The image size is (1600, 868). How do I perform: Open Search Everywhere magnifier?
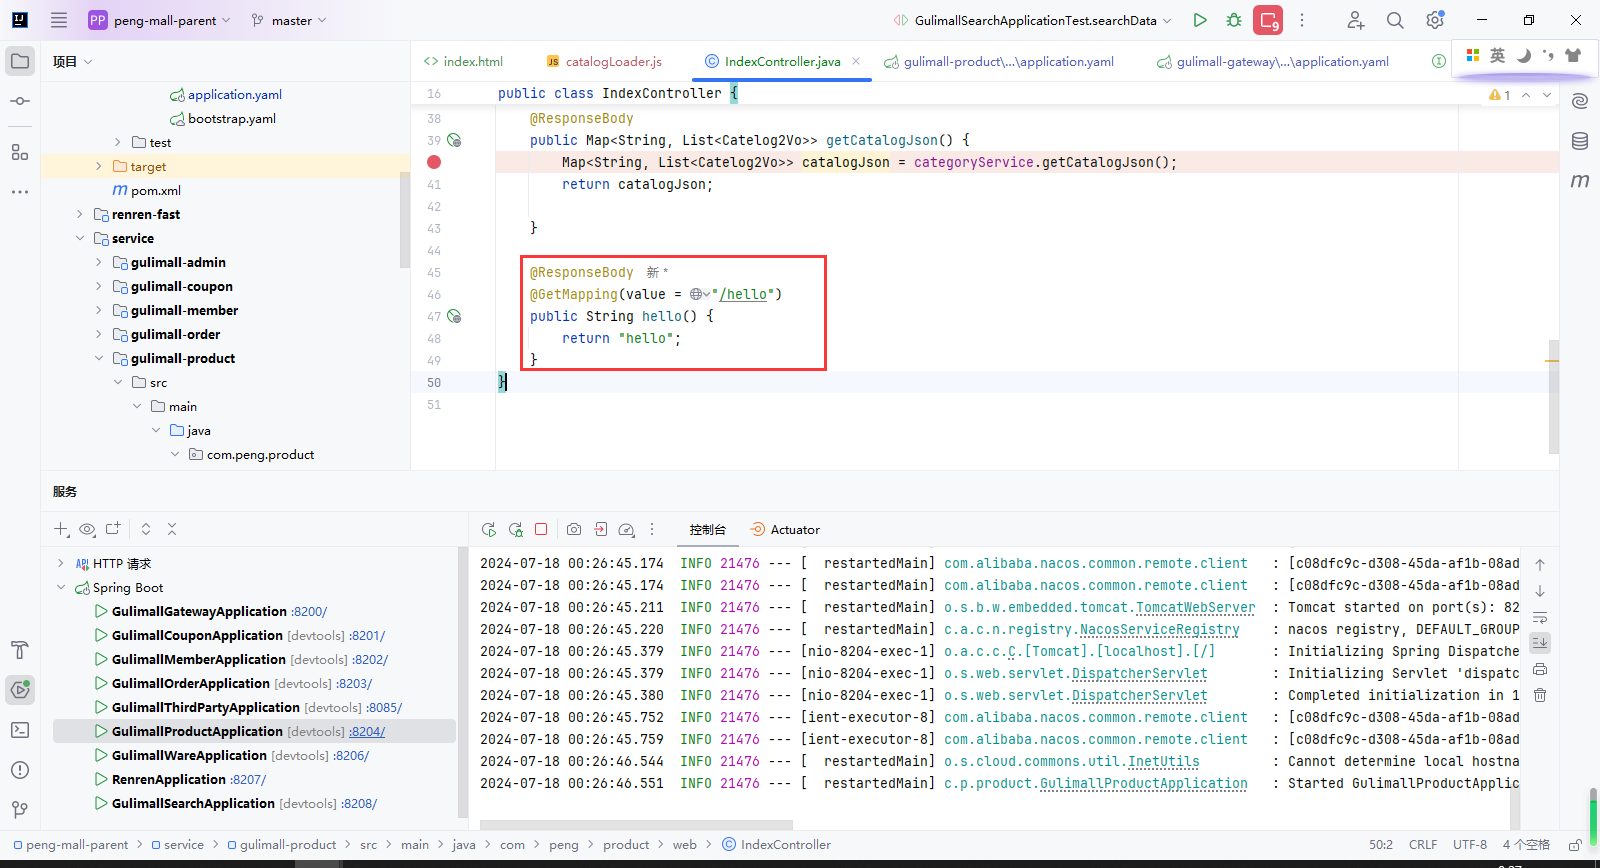[x=1395, y=20]
